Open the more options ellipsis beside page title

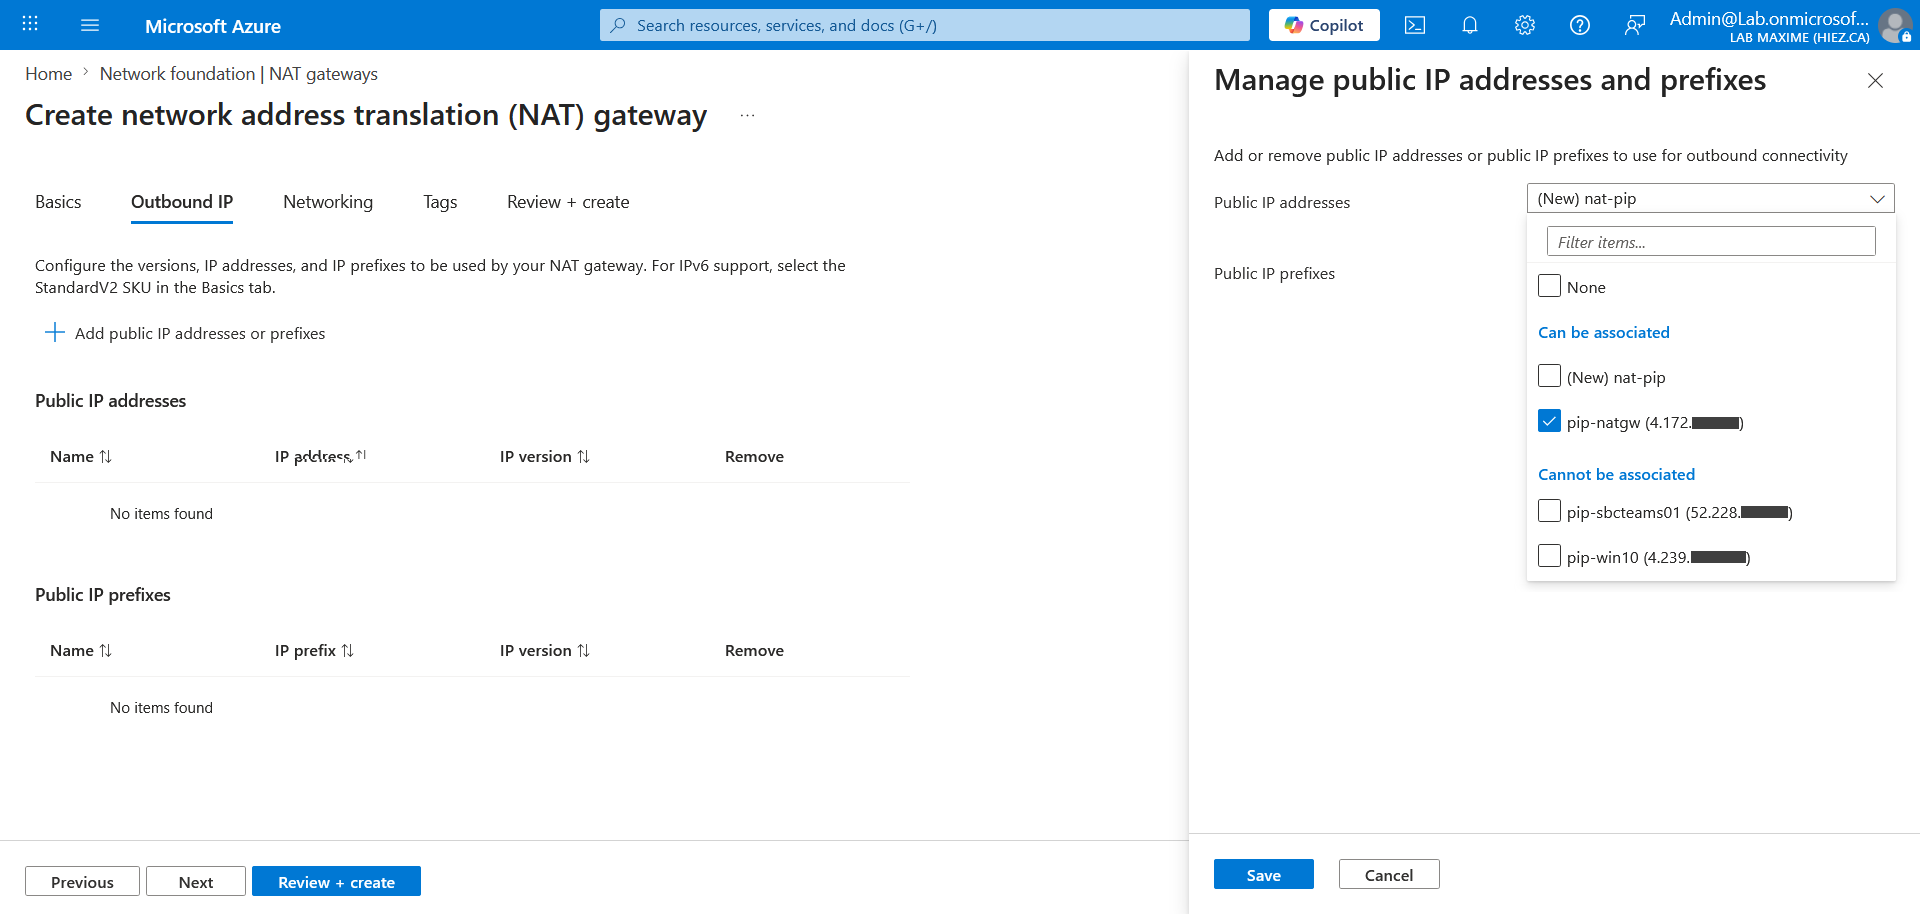click(x=747, y=116)
